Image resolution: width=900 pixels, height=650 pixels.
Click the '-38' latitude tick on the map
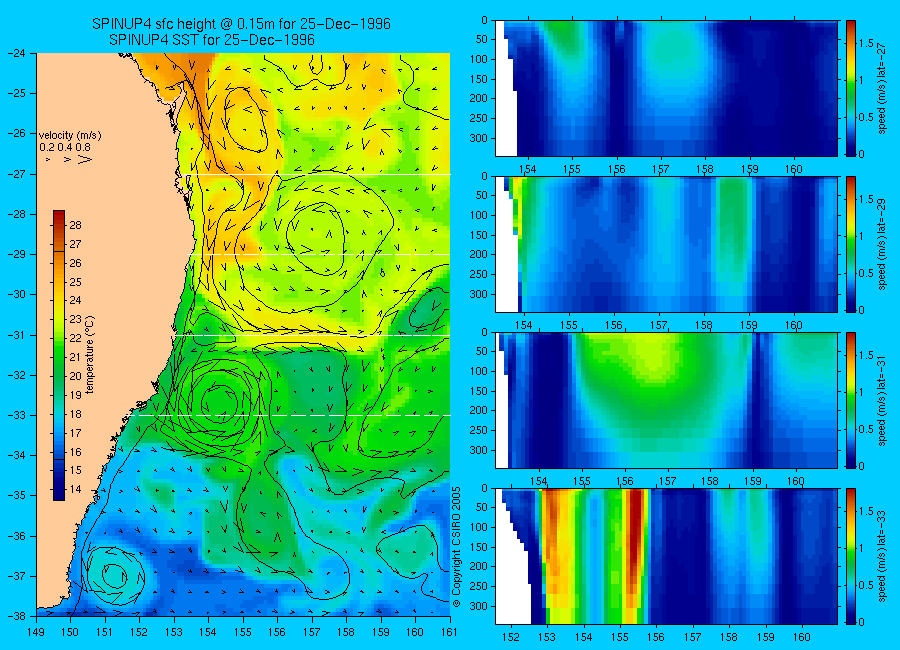click(x=17, y=616)
